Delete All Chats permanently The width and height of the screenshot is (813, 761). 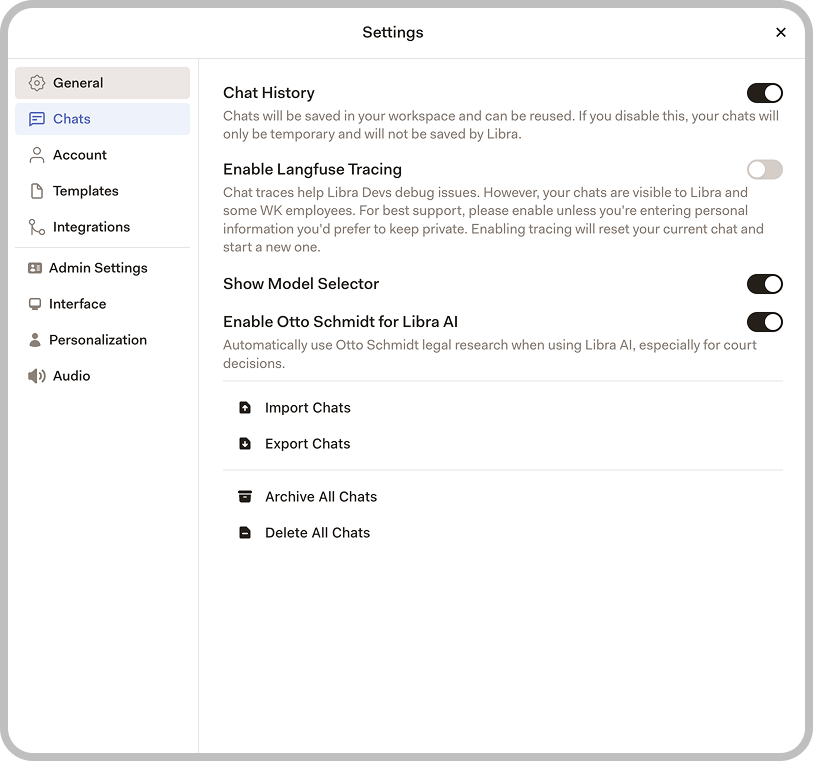coord(316,532)
